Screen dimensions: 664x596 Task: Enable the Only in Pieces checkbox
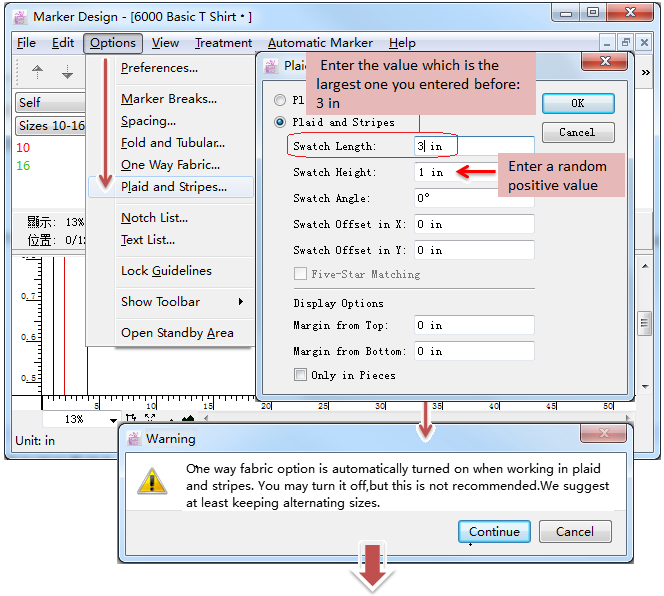pyautogui.click(x=300, y=375)
